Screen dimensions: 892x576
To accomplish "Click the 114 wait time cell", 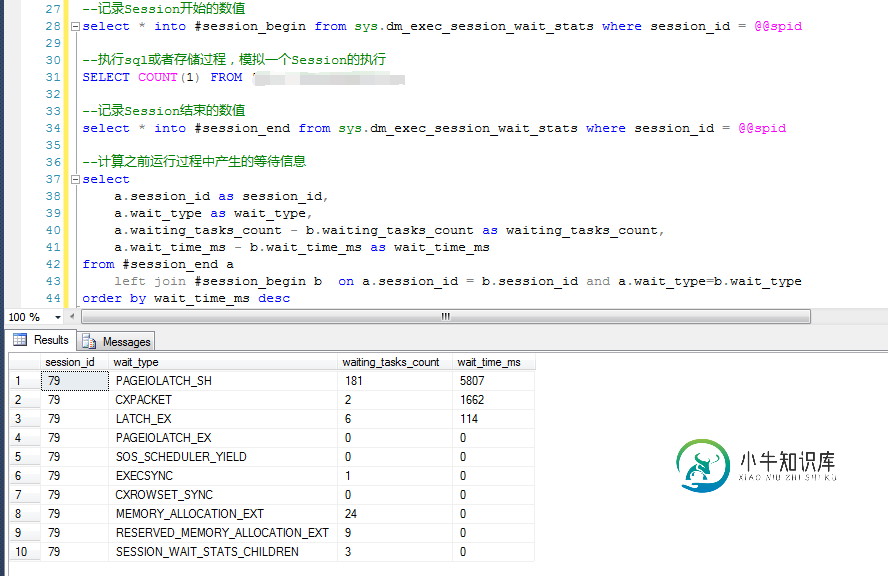I will point(493,419).
